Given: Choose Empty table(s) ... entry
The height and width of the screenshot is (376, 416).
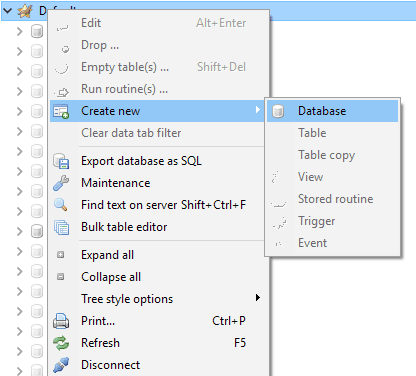Looking at the screenshot, I should click(157, 67).
